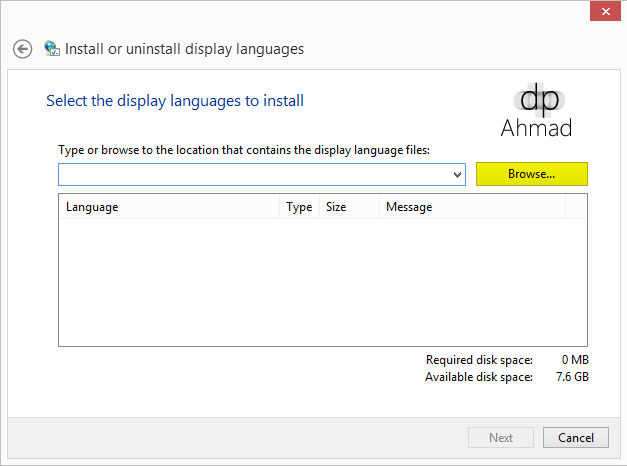Image resolution: width=627 pixels, height=466 pixels.
Task: Close the display languages window
Action: (x=601, y=12)
